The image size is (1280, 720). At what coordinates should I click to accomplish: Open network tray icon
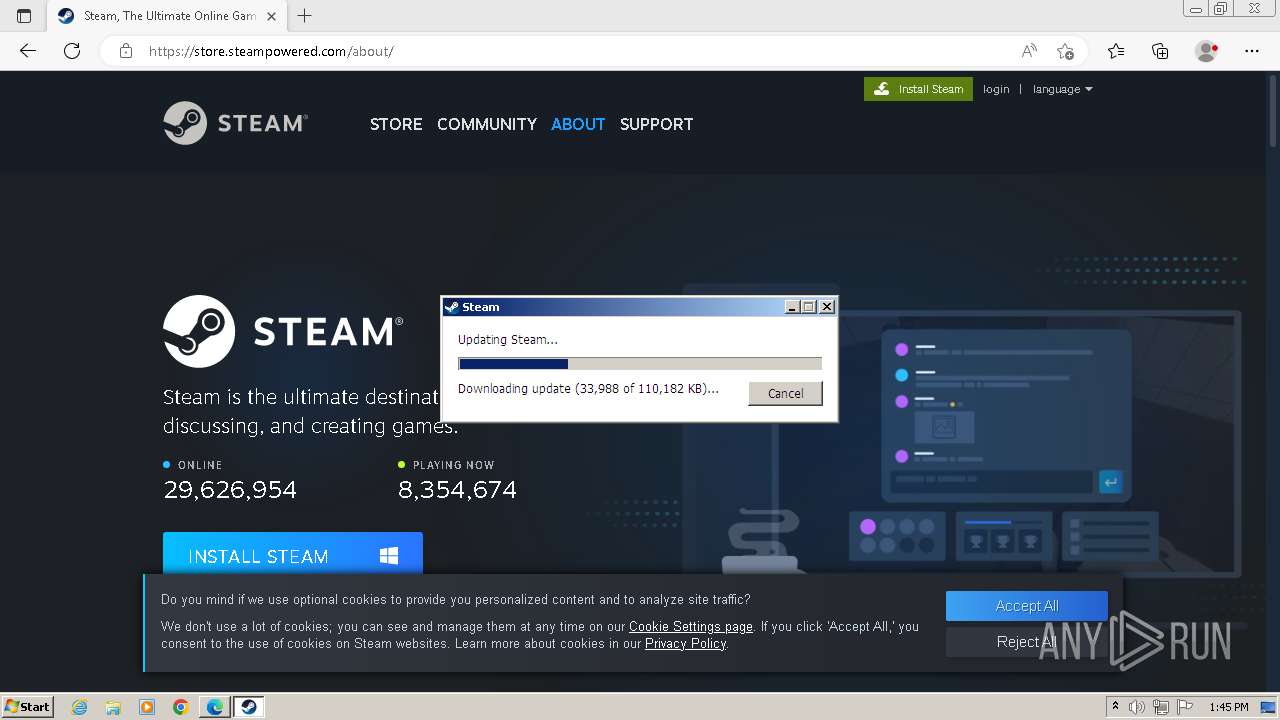[1161, 707]
